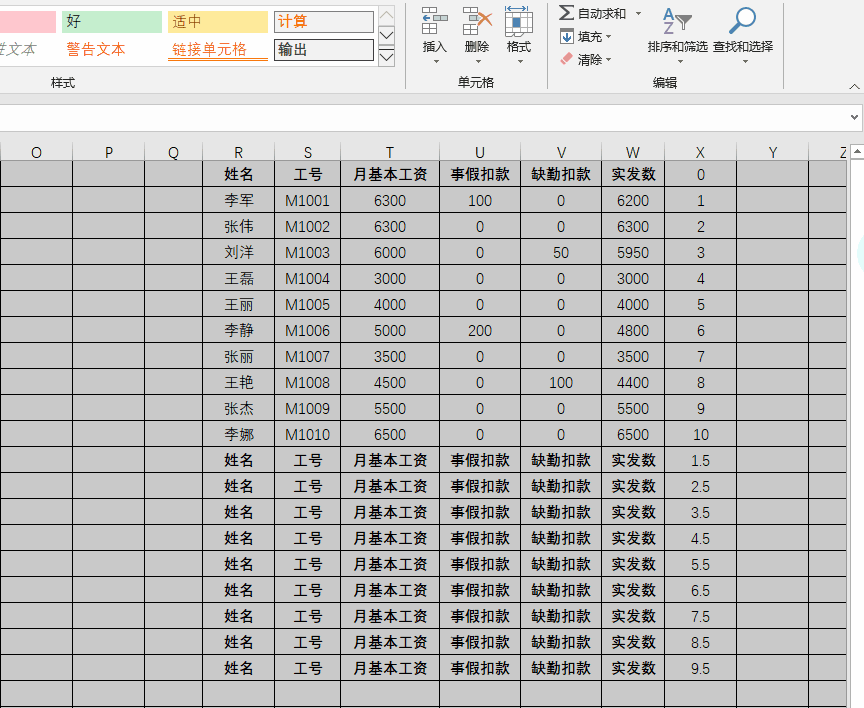The height and width of the screenshot is (708, 864).
Task: Select cell with 实发数 value 4400
Action: [633, 382]
